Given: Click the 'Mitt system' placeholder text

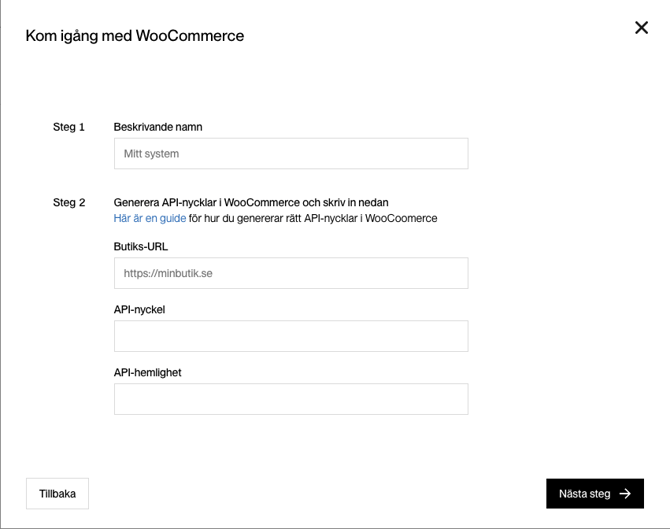Looking at the screenshot, I should point(151,154).
